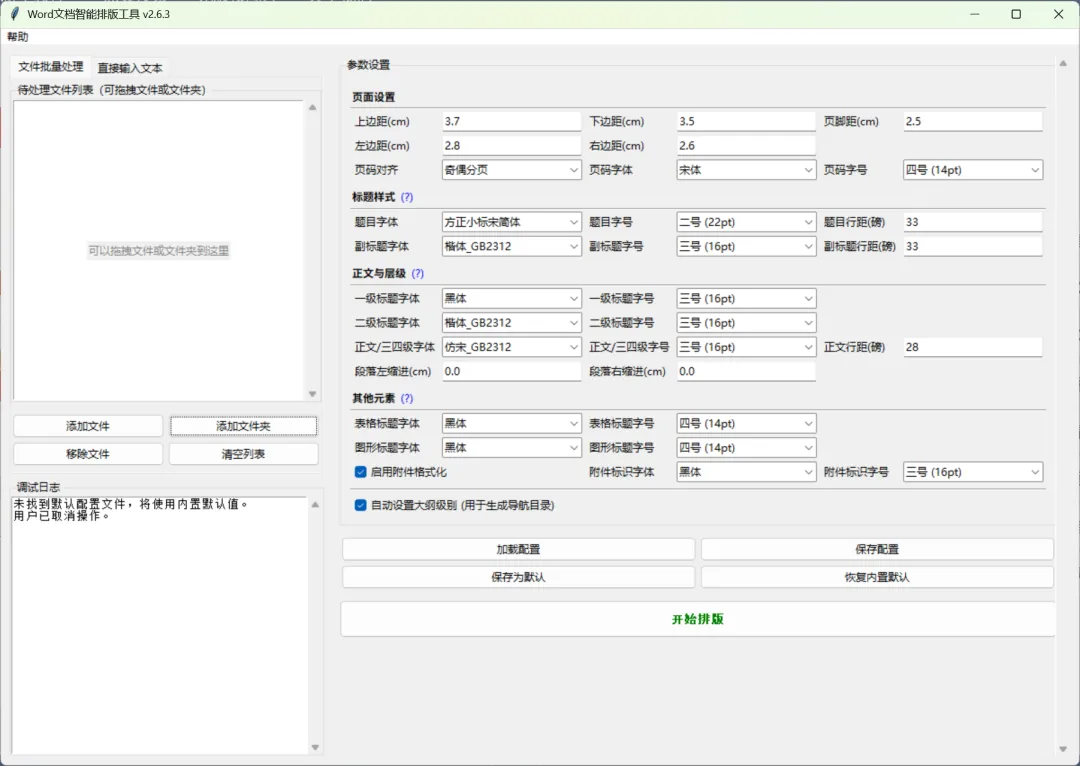Maximize the application window
Viewport: 1080px width, 766px height.
point(1016,14)
